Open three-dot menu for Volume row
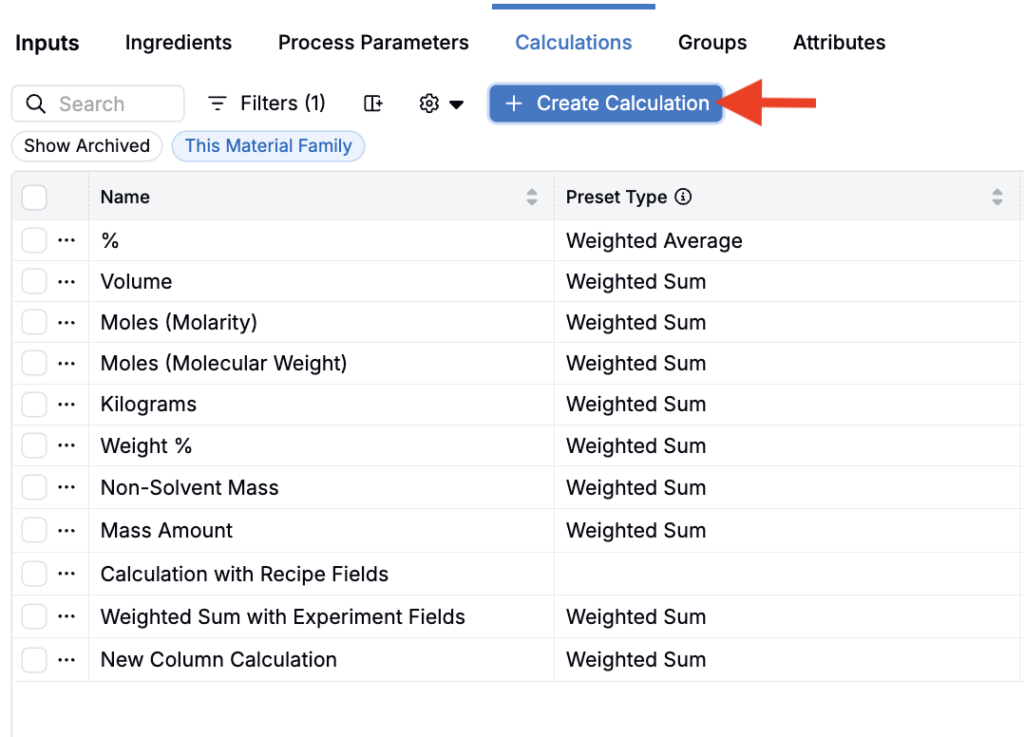Screen dimensions: 1024x737 click(66, 282)
